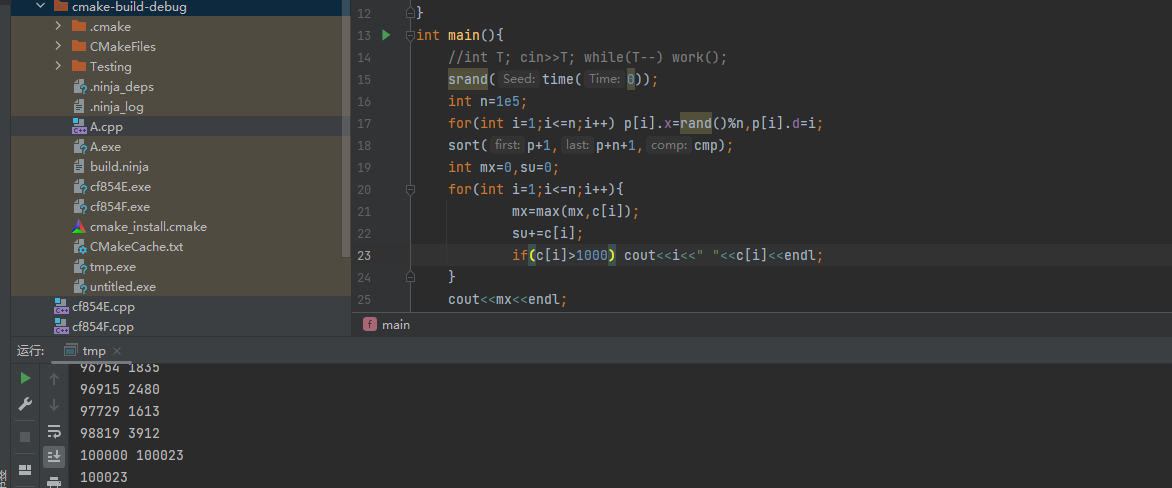Screen dimensions: 1172x488
Task: Click the cf854E.cpp C++ file icon
Action: tap(61, 307)
